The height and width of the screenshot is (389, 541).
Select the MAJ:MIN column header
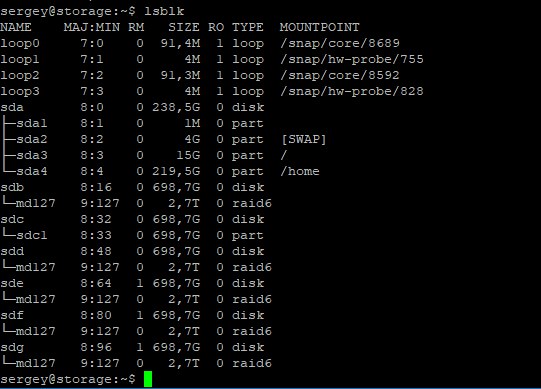tap(92, 27)
